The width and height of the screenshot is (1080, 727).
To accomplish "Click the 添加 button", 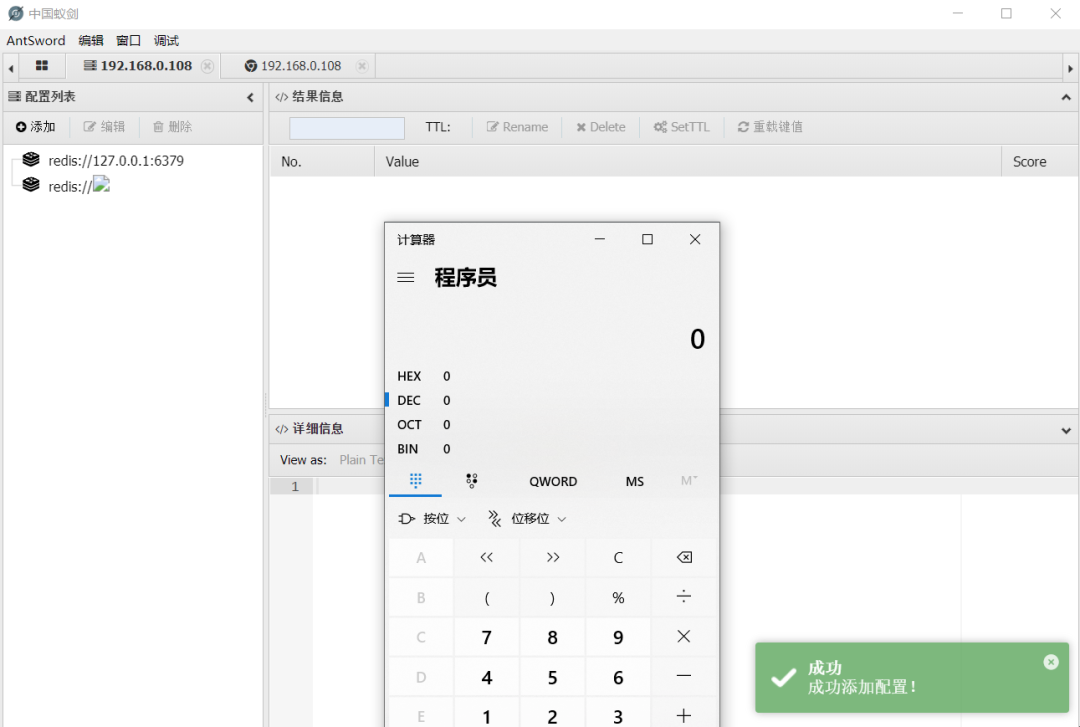I will 35,127.
